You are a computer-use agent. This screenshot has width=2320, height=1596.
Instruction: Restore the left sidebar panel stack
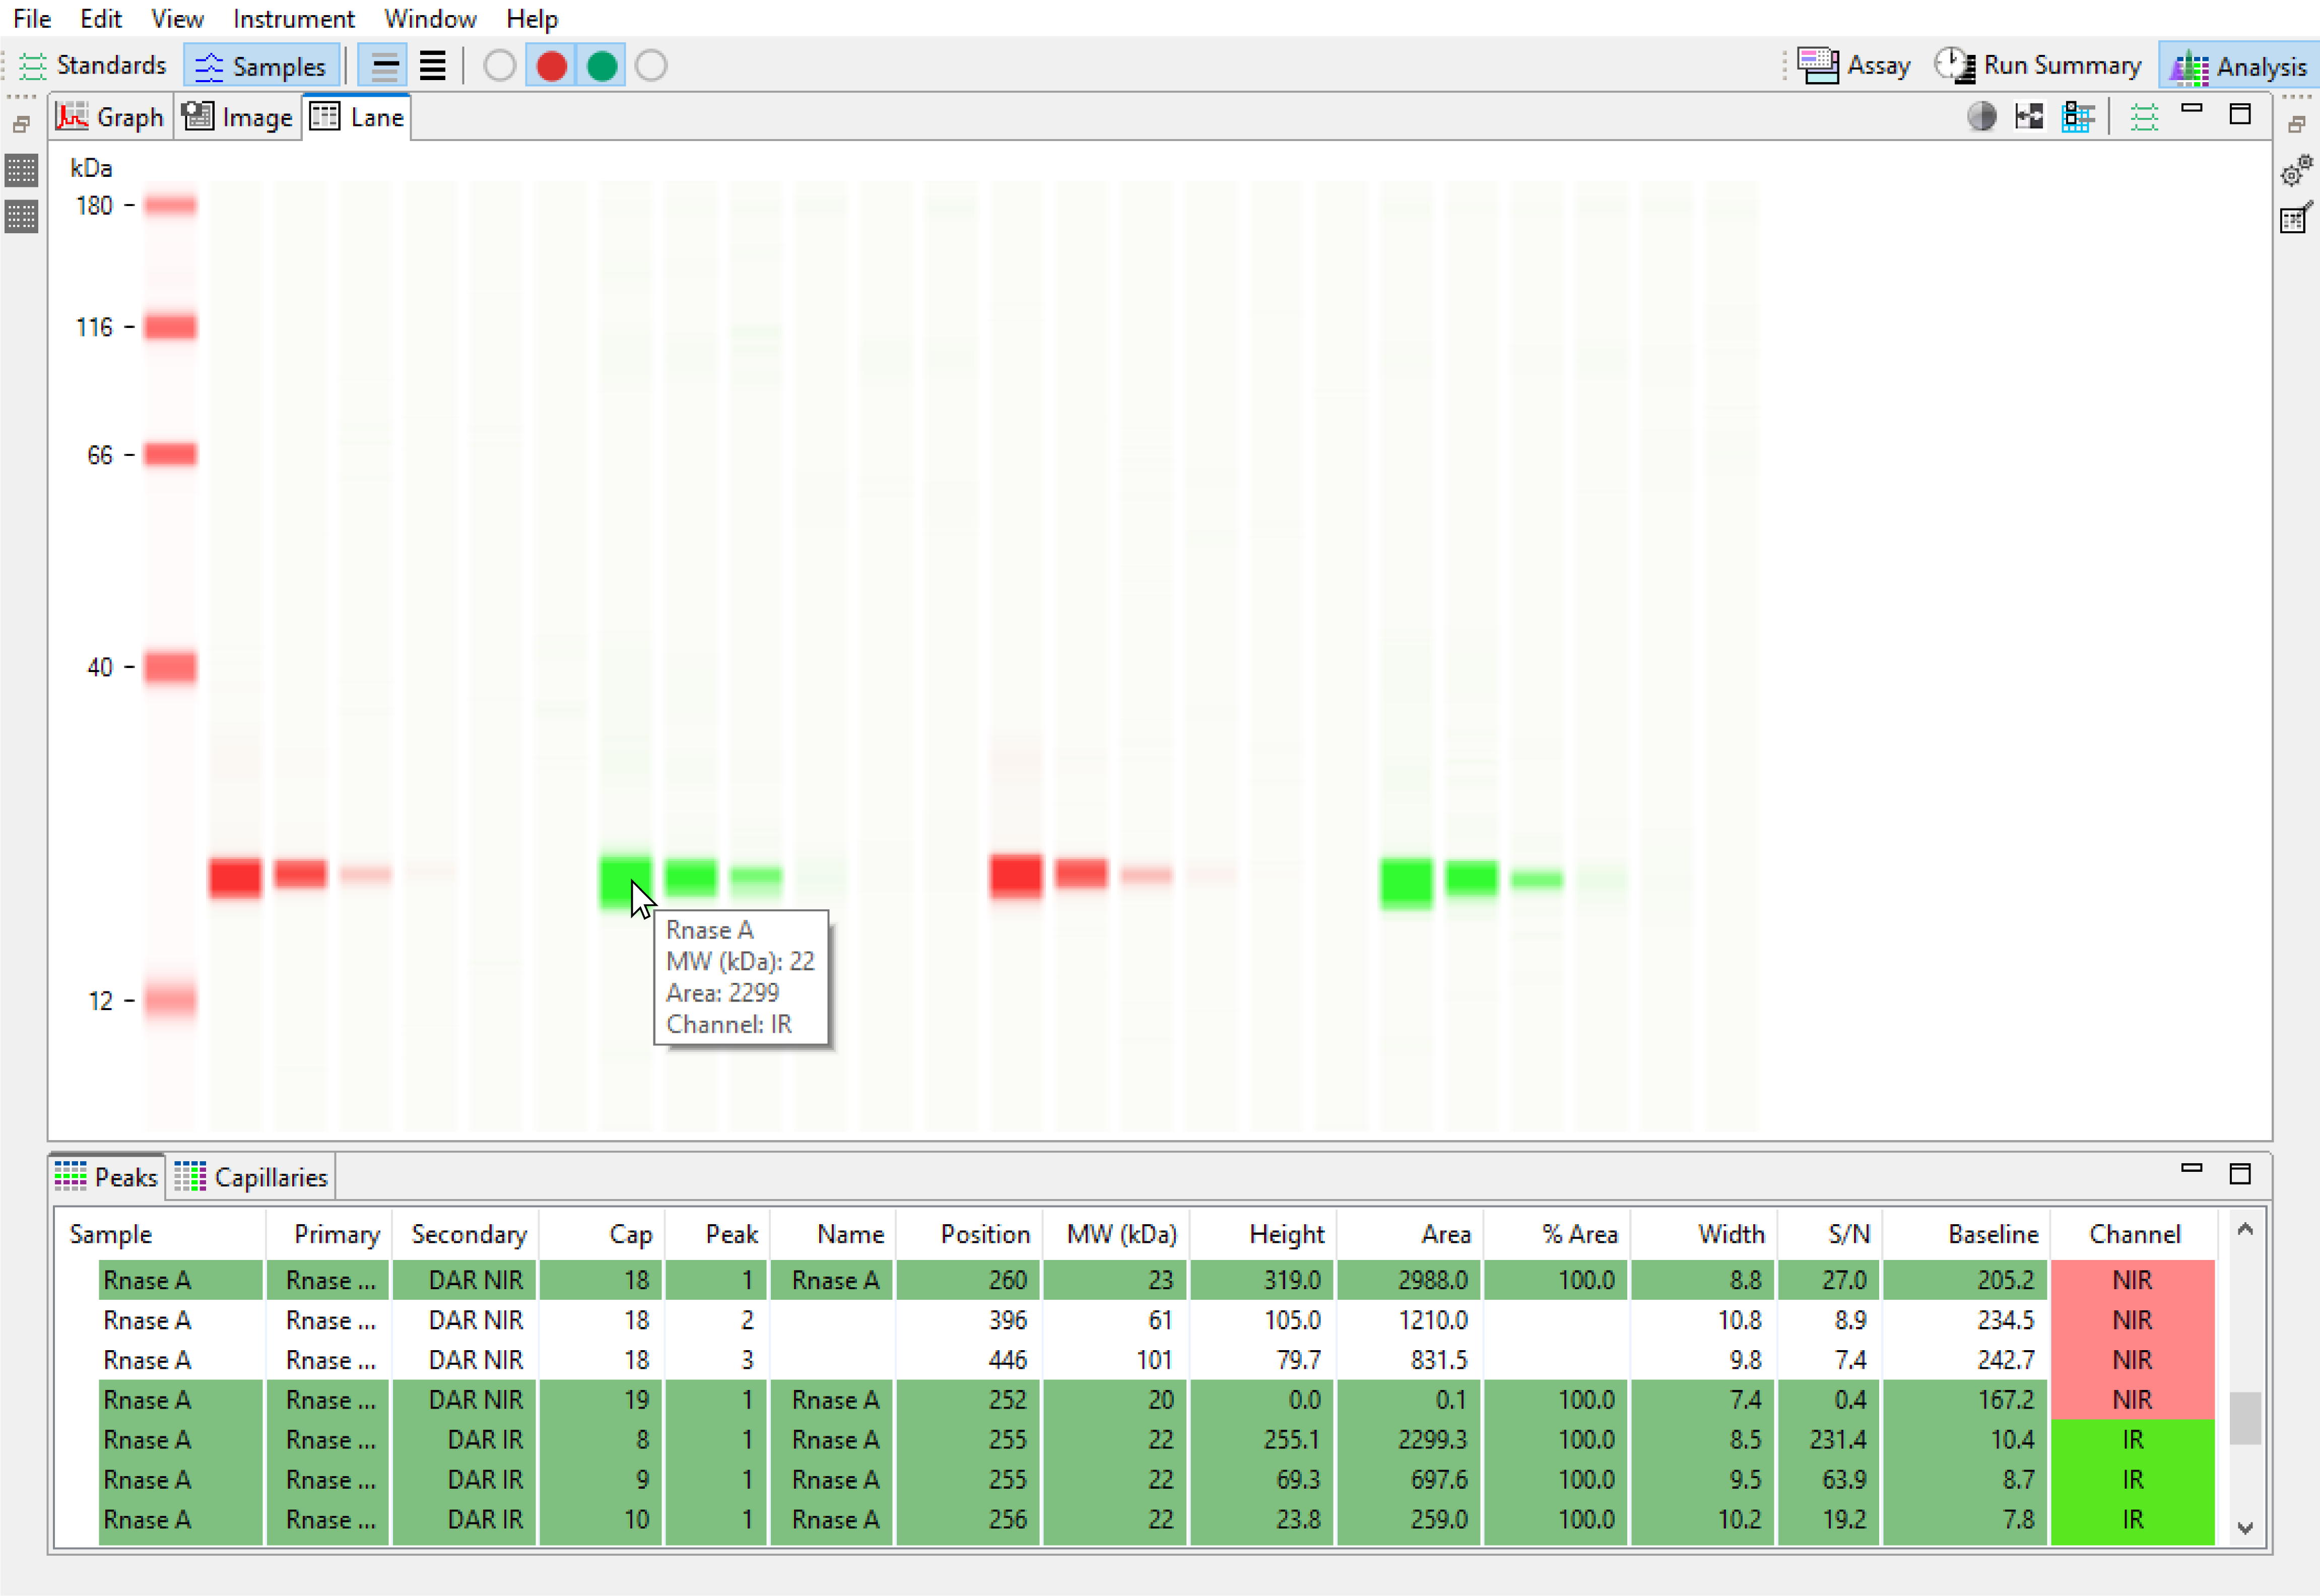pos(22,125)
